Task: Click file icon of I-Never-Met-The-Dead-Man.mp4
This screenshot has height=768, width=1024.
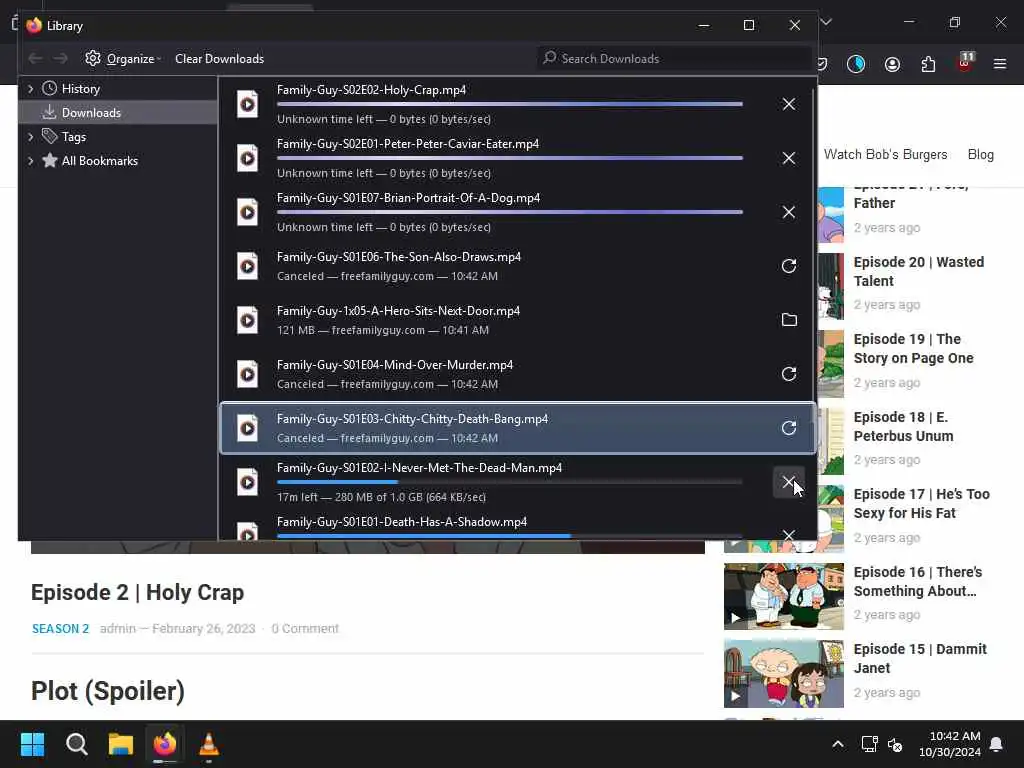Action: pos(247,482)
